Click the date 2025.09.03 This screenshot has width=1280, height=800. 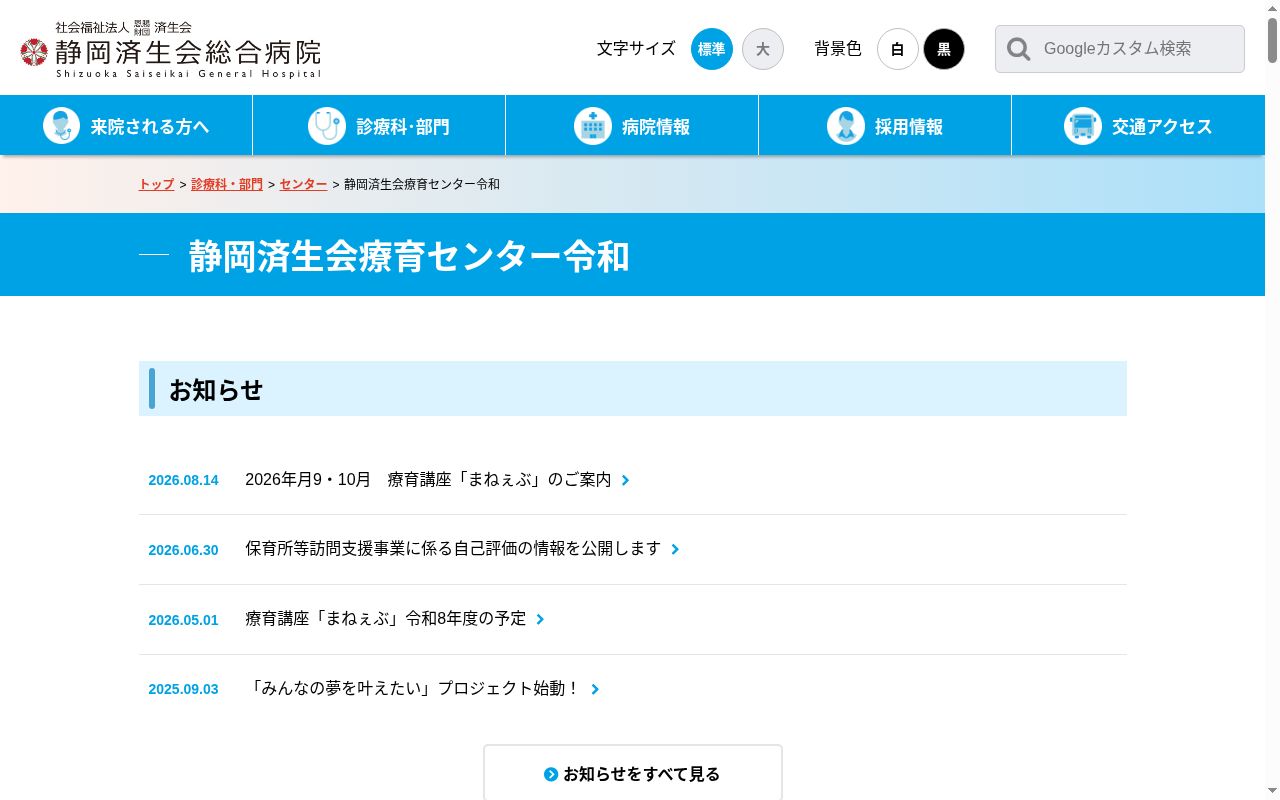183,689
